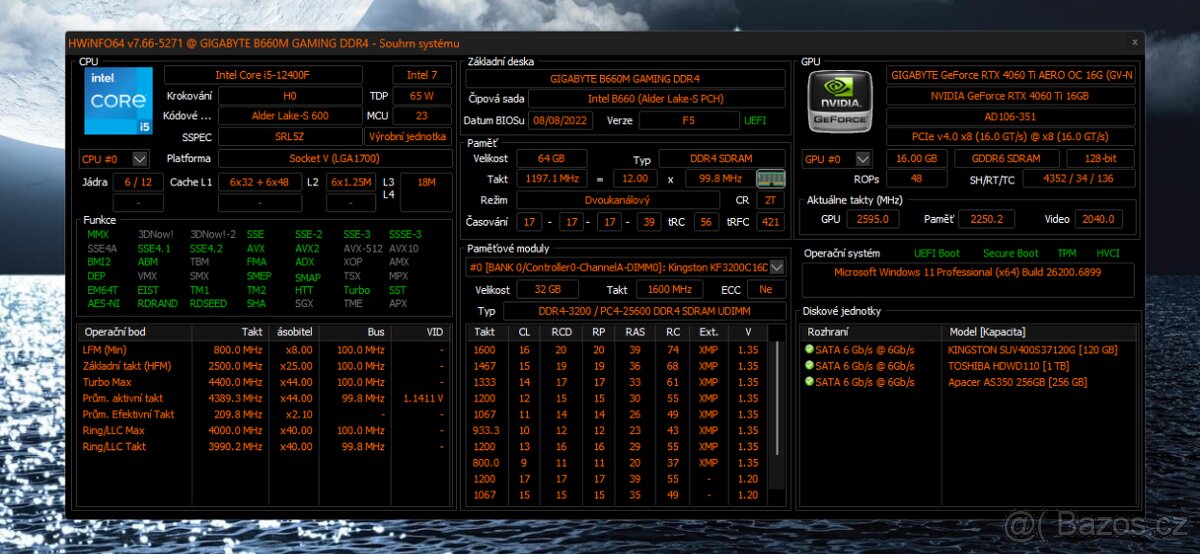1200x554 pixels.
Task: Click the Prům. aktivní takt row
Action: 265,398
